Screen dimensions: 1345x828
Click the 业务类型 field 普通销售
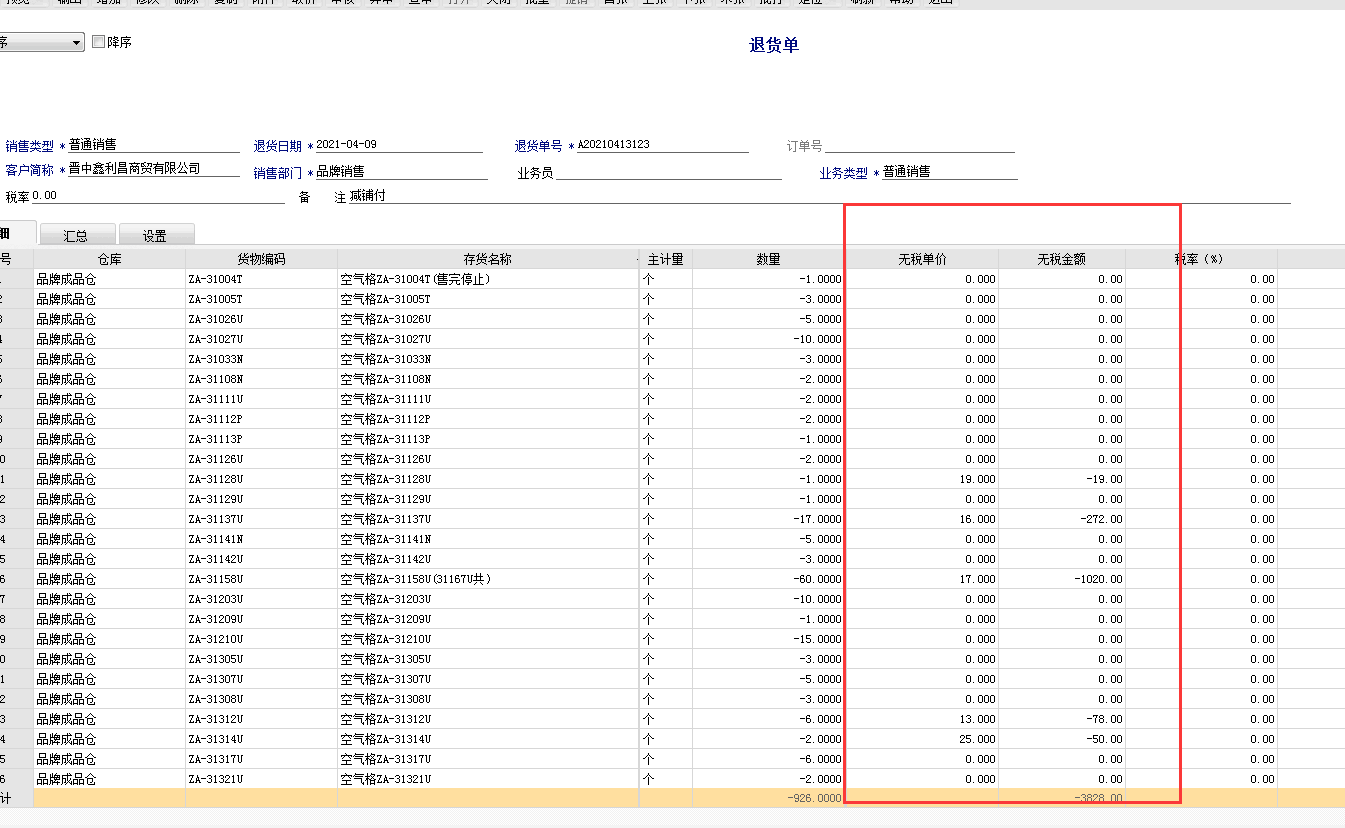(x=950, y=172)
